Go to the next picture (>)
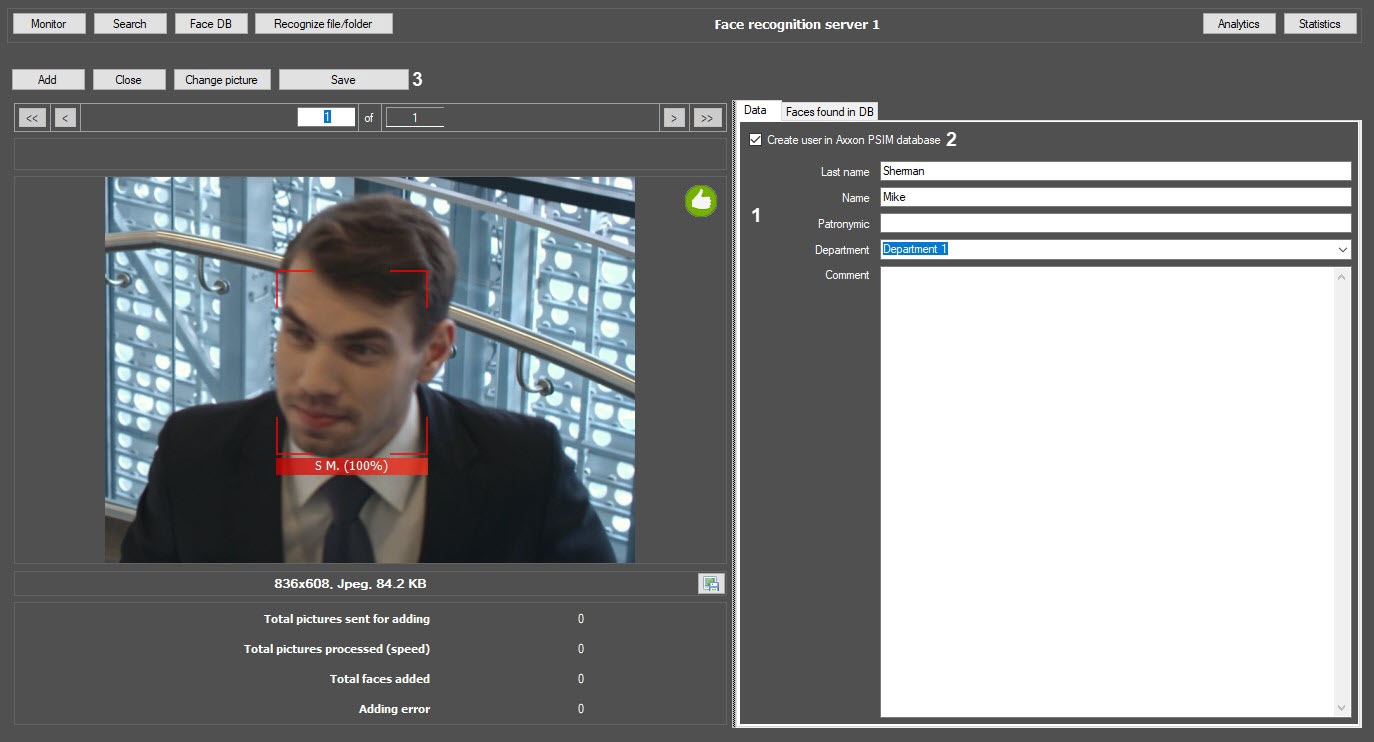 click(674, 118)
